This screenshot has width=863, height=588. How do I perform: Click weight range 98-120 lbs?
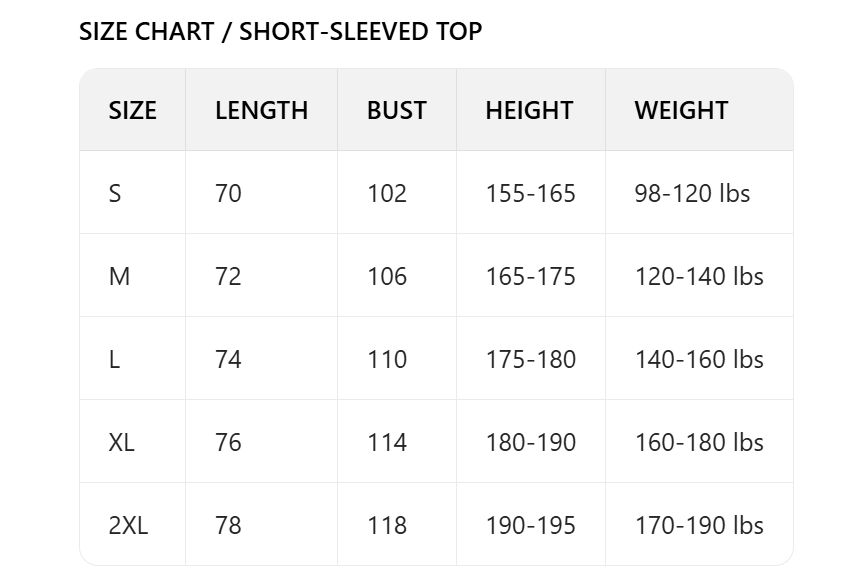click(692, 193)
